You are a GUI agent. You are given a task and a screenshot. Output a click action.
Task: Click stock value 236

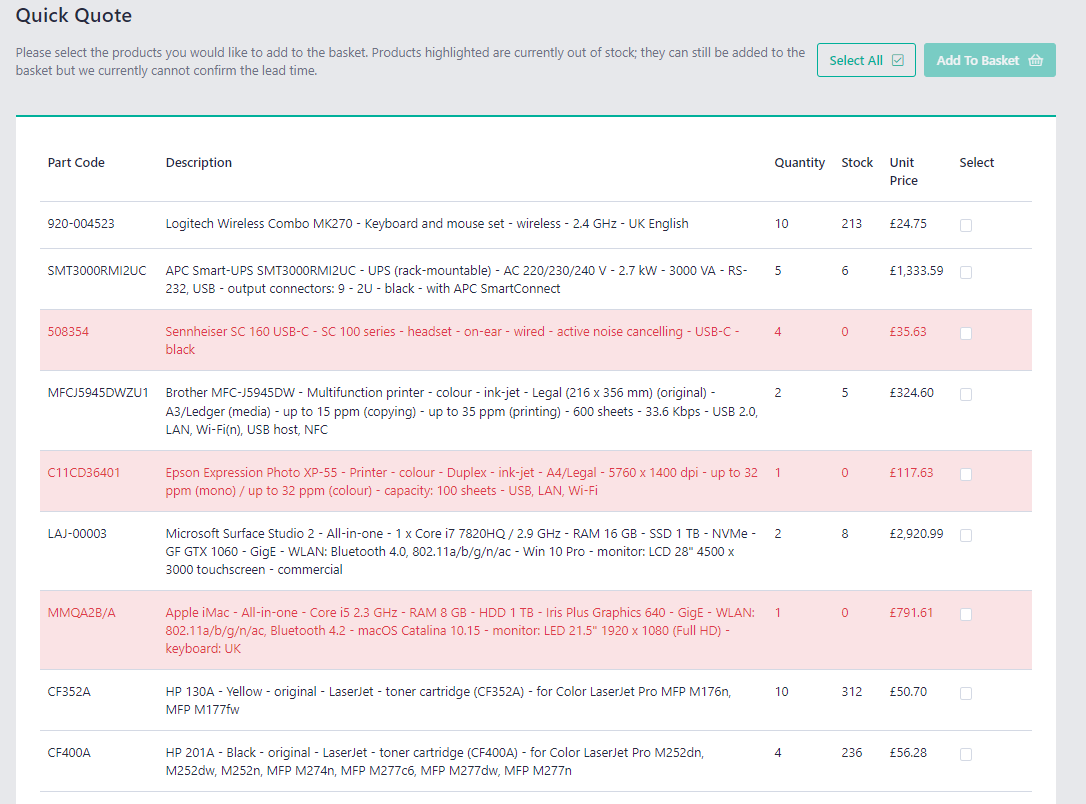[x=851, y=753]
